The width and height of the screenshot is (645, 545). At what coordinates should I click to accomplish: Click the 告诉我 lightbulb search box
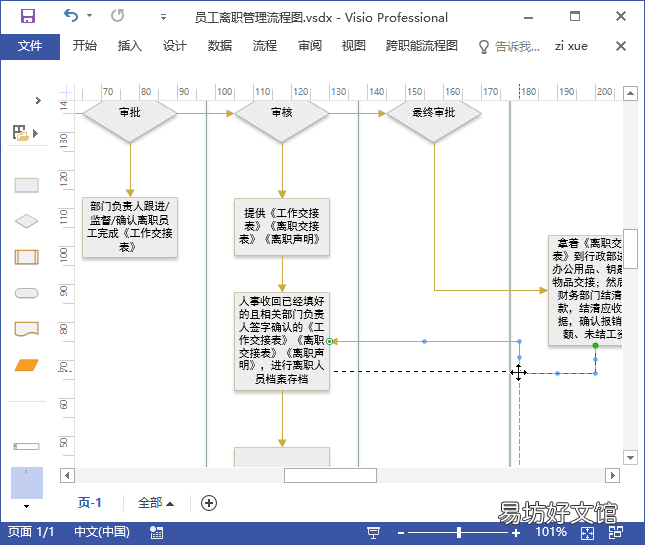tap(509, 46)
